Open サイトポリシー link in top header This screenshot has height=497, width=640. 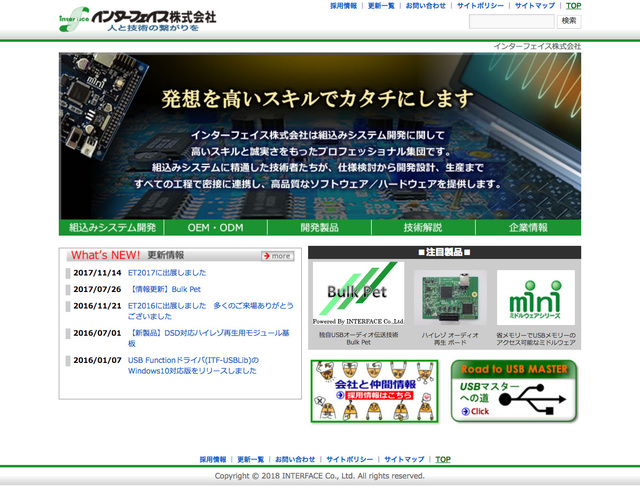tap(480, 6)
